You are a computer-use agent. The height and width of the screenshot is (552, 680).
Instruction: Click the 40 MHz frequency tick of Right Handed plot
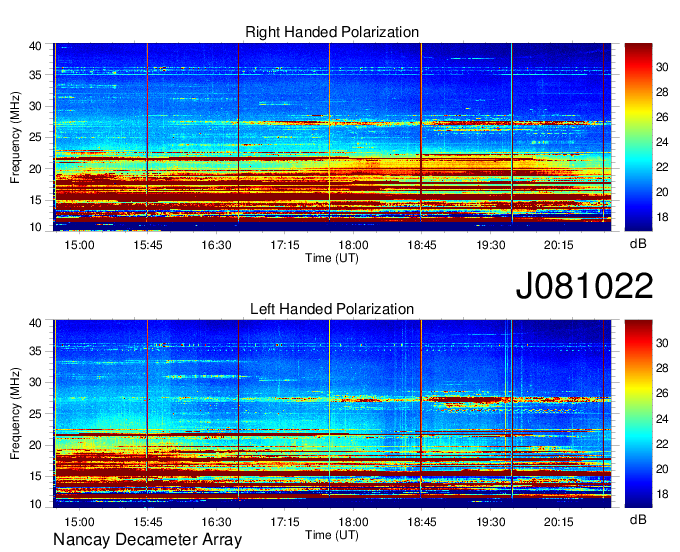click(35, 46)
